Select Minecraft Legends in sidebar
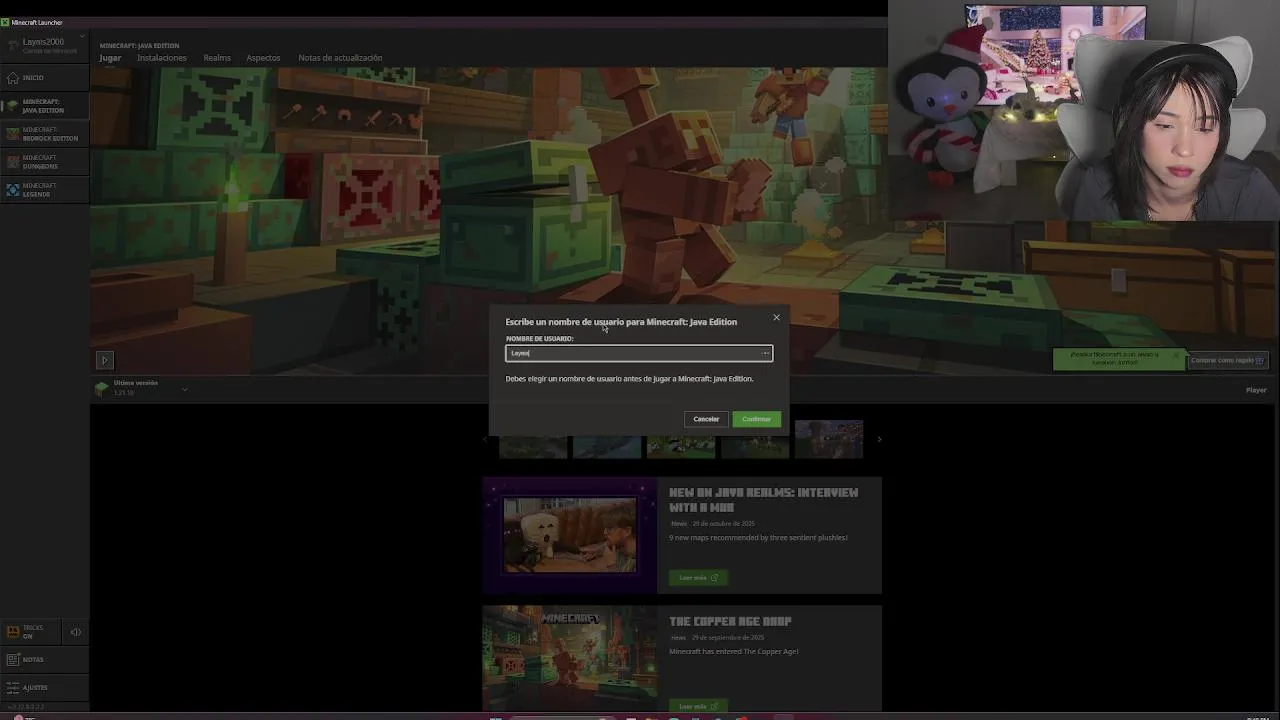Image resolution: width=1280 pixels, height=720 pixels. (44, 190)
